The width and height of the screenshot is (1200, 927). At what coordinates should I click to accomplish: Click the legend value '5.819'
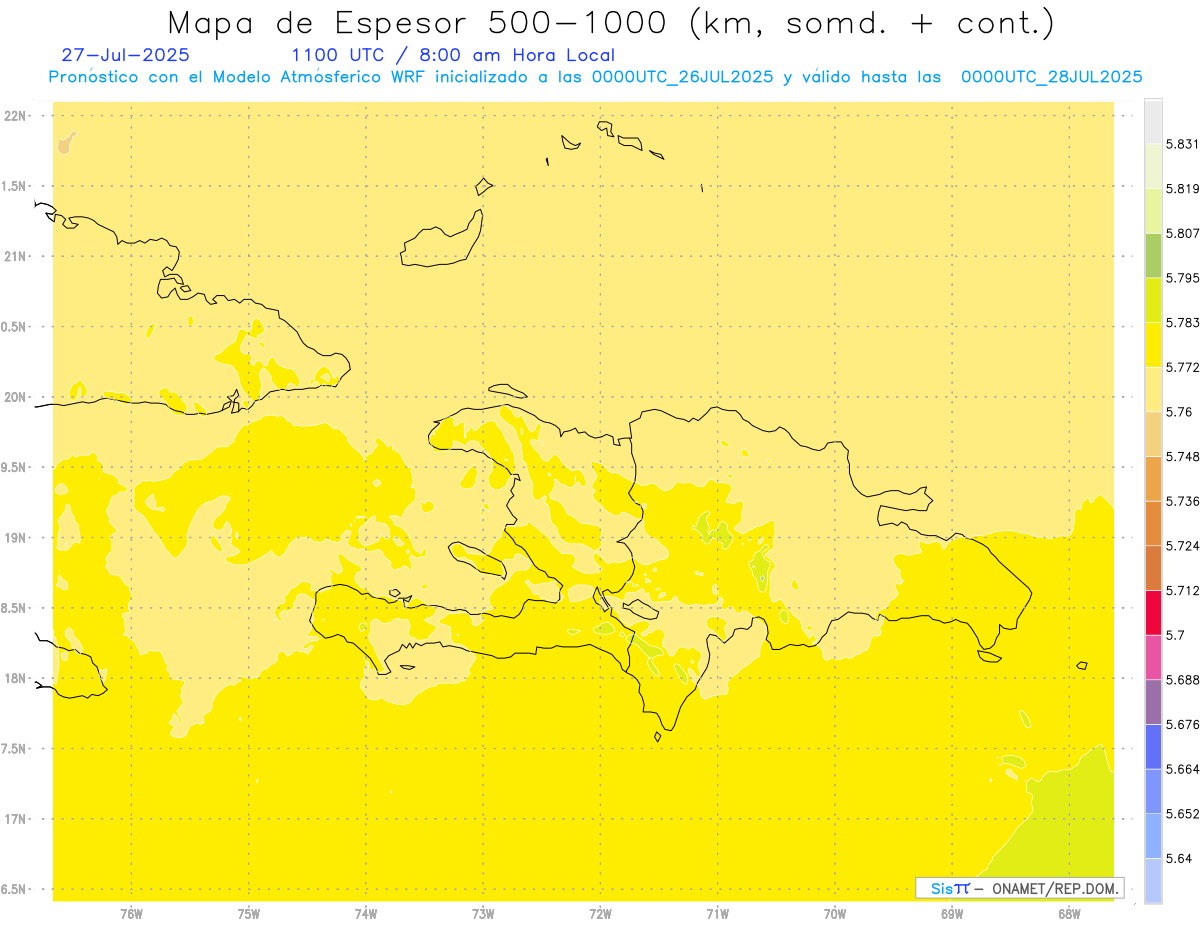(x=1182, y=189)
